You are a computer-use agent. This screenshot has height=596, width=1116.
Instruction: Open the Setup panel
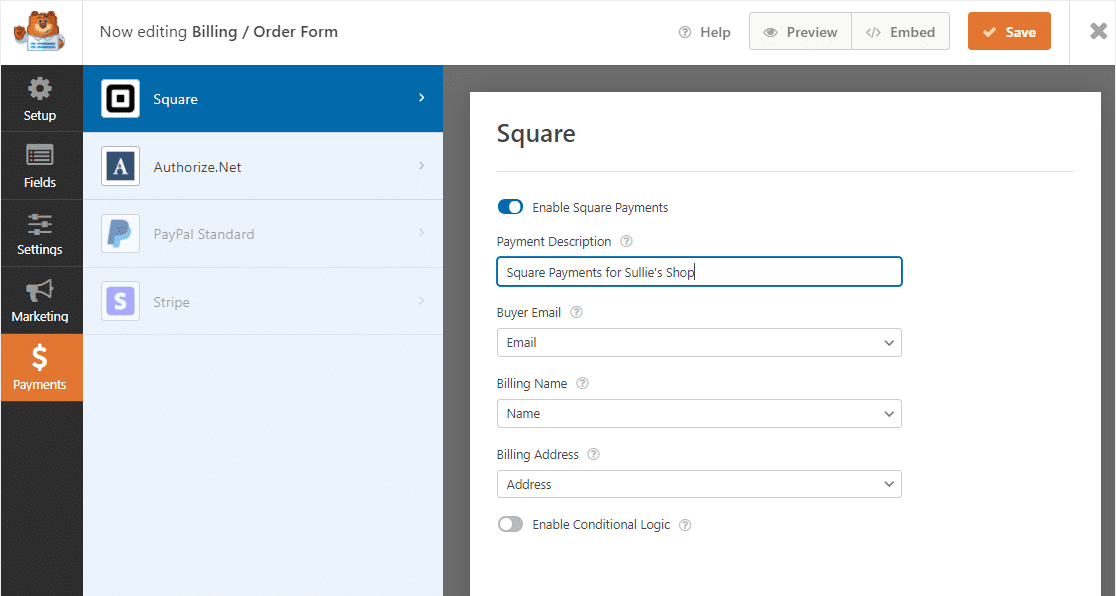(41, 97)
